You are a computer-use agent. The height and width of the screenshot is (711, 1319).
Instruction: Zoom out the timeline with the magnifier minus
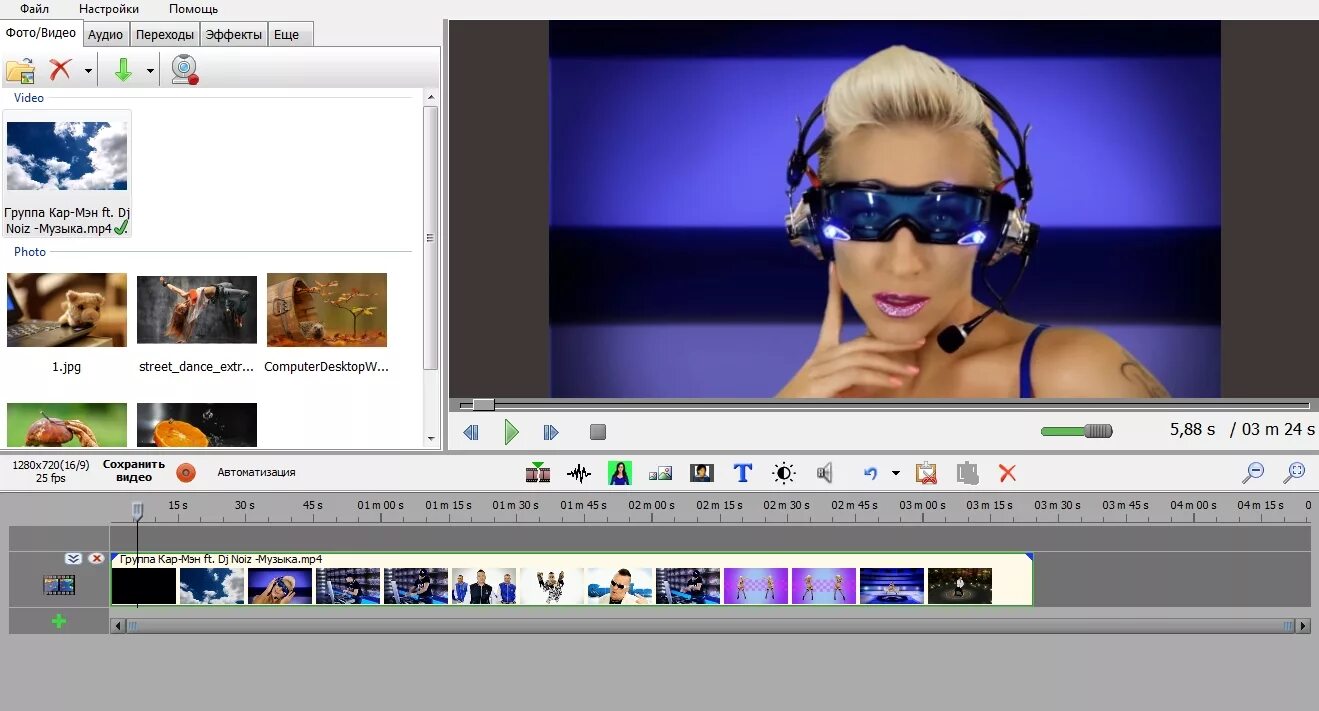point(1253,472)
